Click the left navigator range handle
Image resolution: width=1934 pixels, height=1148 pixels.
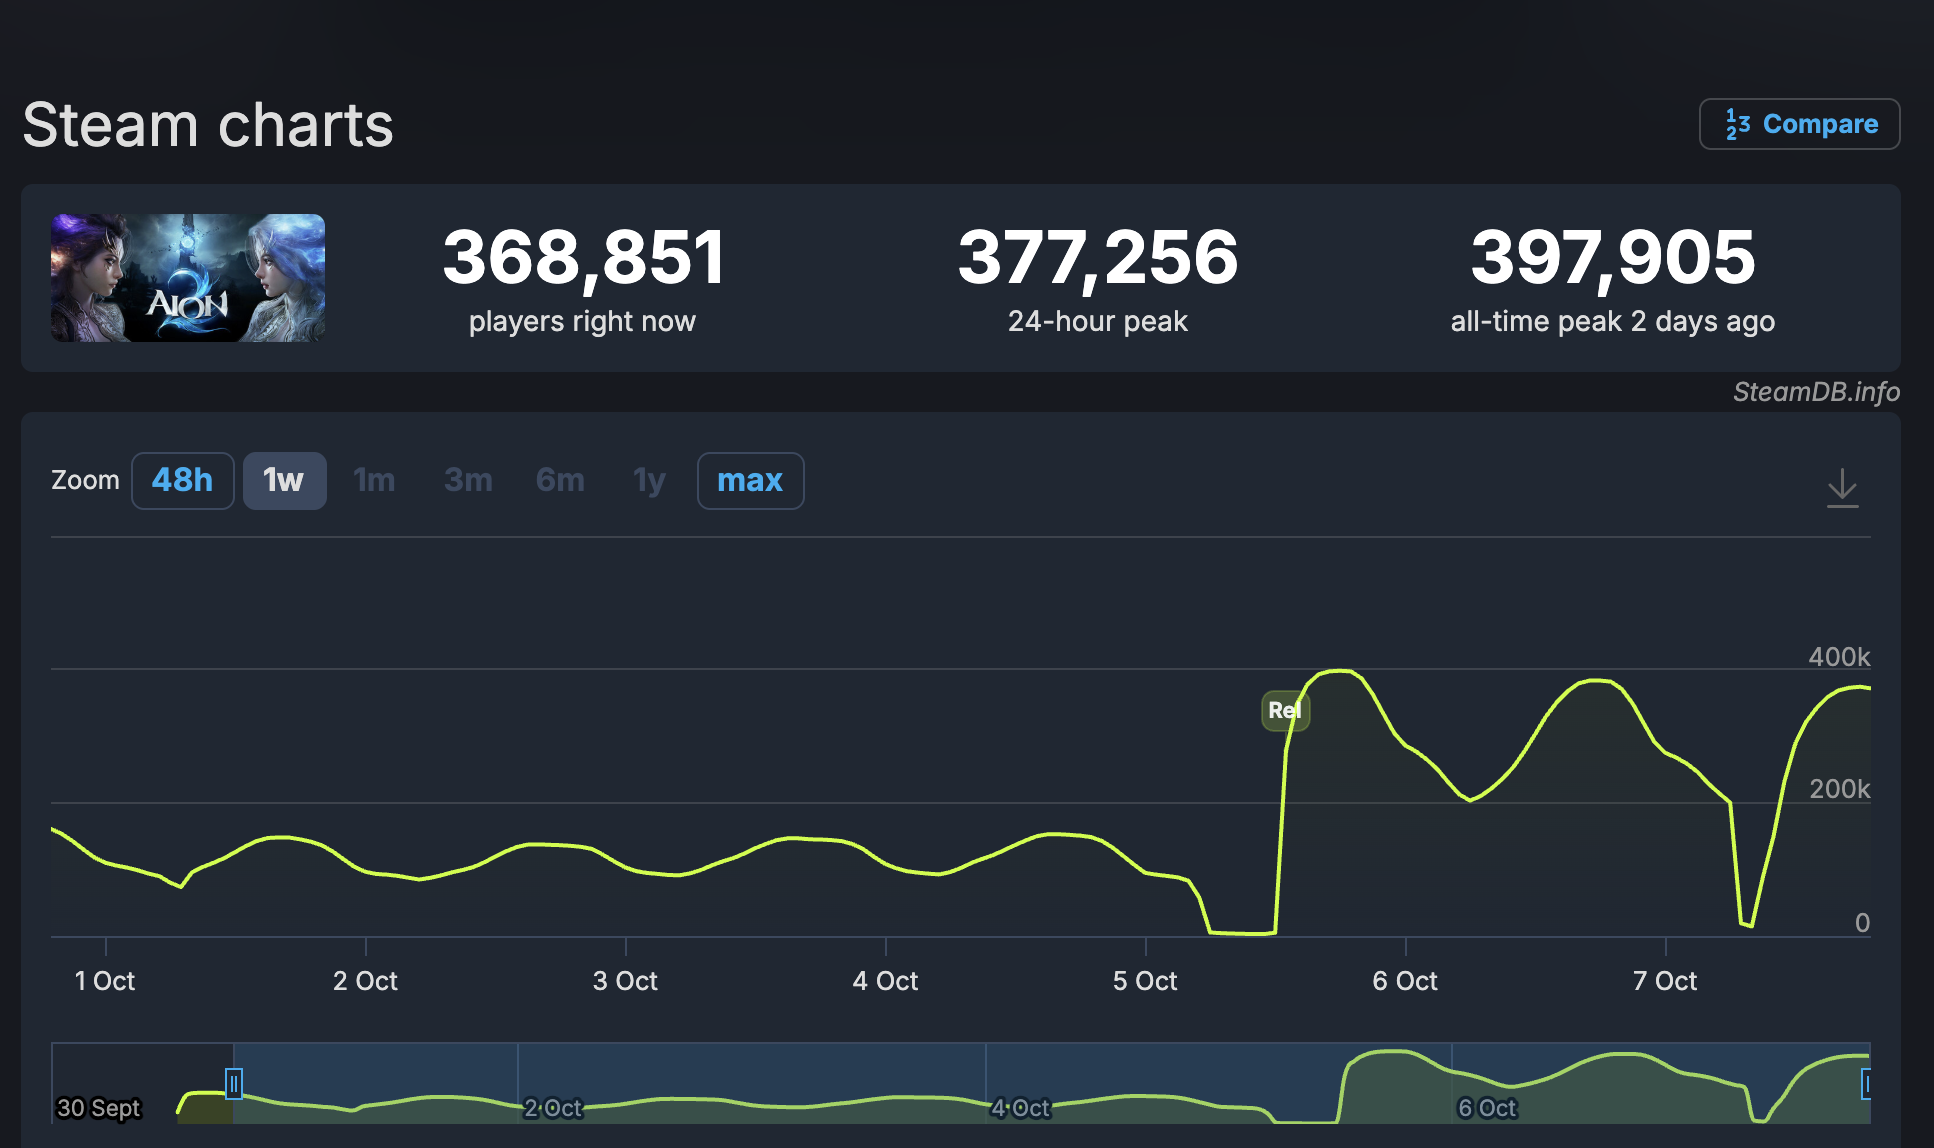pyautogui.click(x=234, y=1083)
